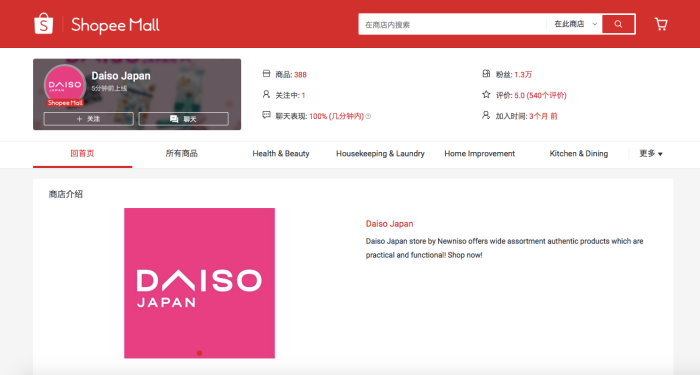Viewport: 700px width, 375px height.
Task: Click the Daiso Japan round shop avatar
Action: pos(65,85)
